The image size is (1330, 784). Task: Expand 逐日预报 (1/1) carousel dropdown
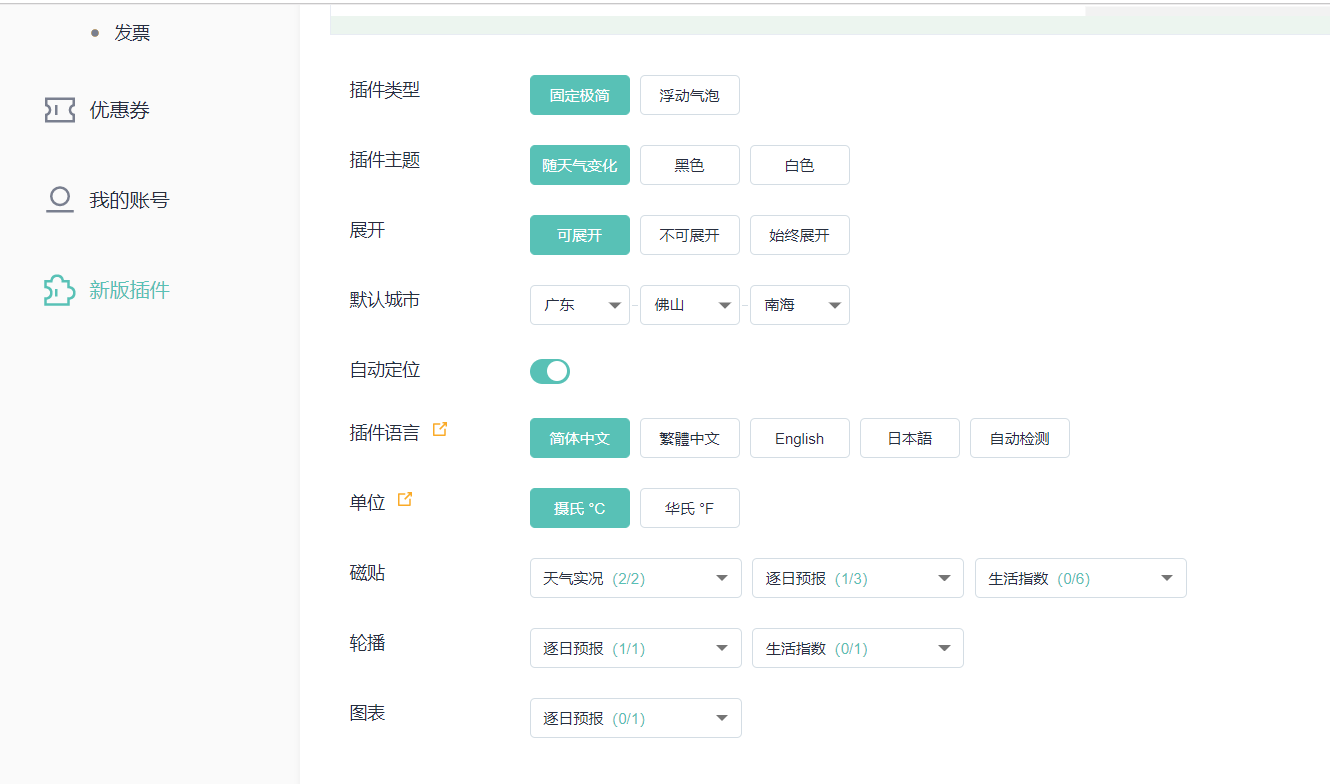click(x=636, y=648)
